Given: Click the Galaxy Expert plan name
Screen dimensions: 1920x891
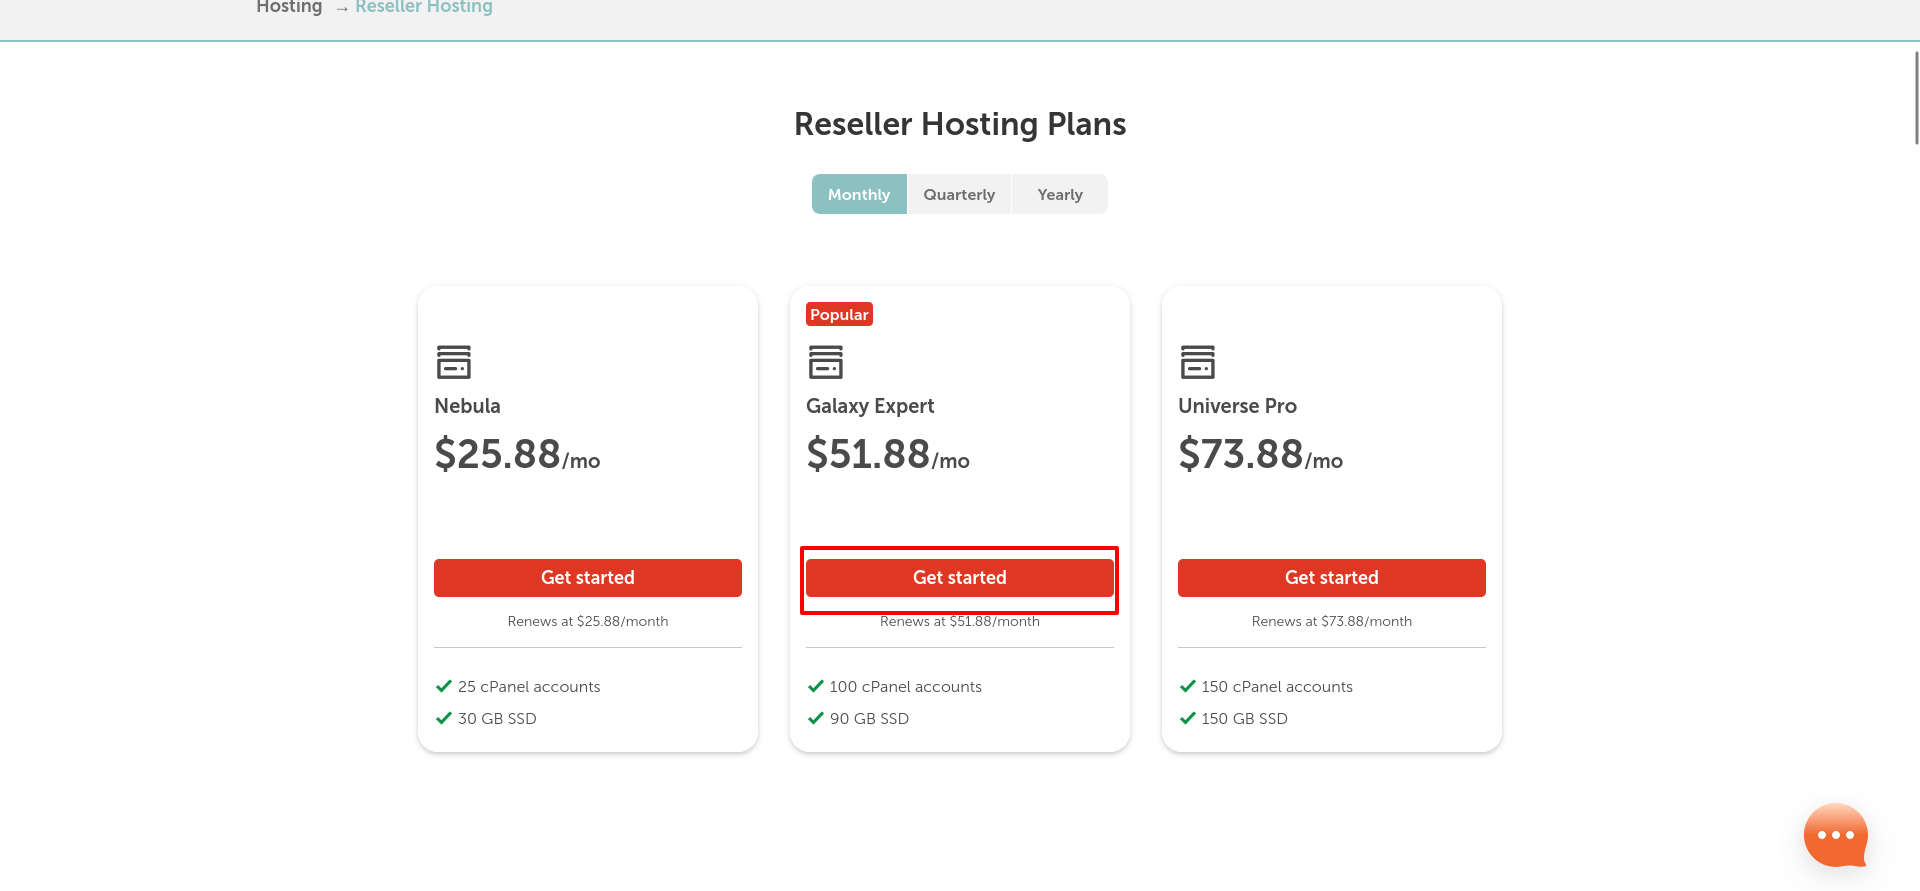Looking at the screenshot, I should (x=870, y=406).
